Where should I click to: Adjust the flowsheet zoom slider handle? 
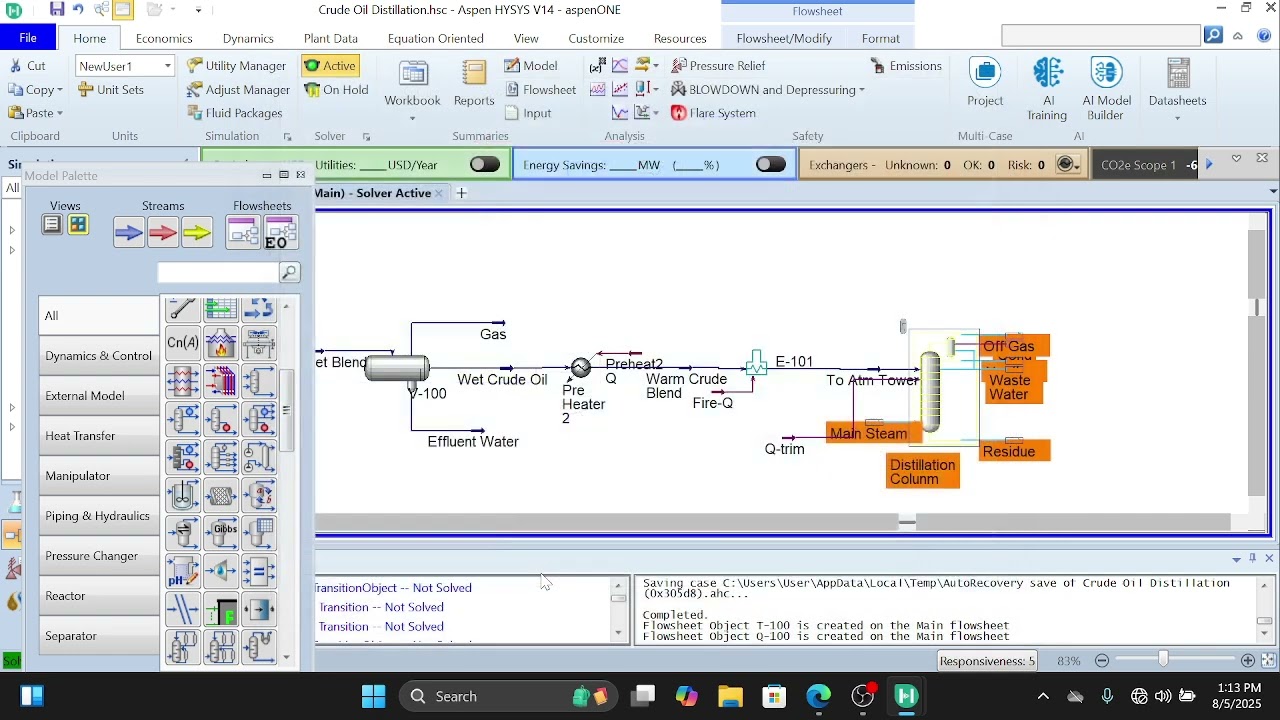click(x=1163, y=660)
